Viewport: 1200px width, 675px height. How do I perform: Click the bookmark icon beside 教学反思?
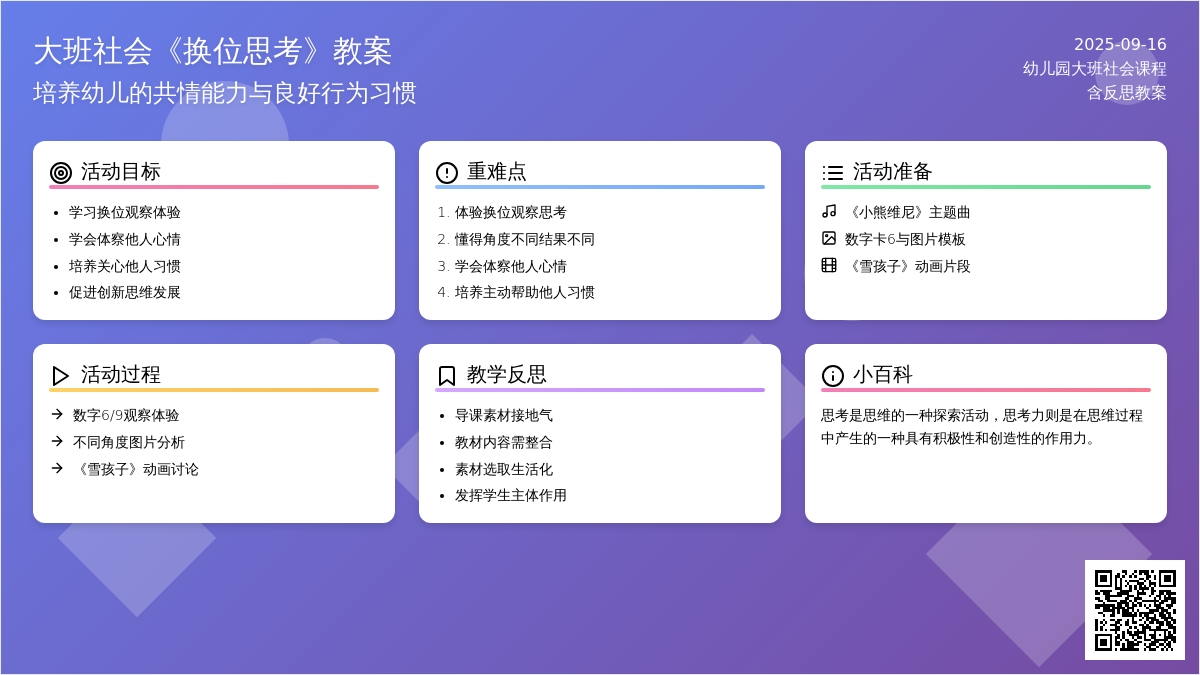coord(447,376)
